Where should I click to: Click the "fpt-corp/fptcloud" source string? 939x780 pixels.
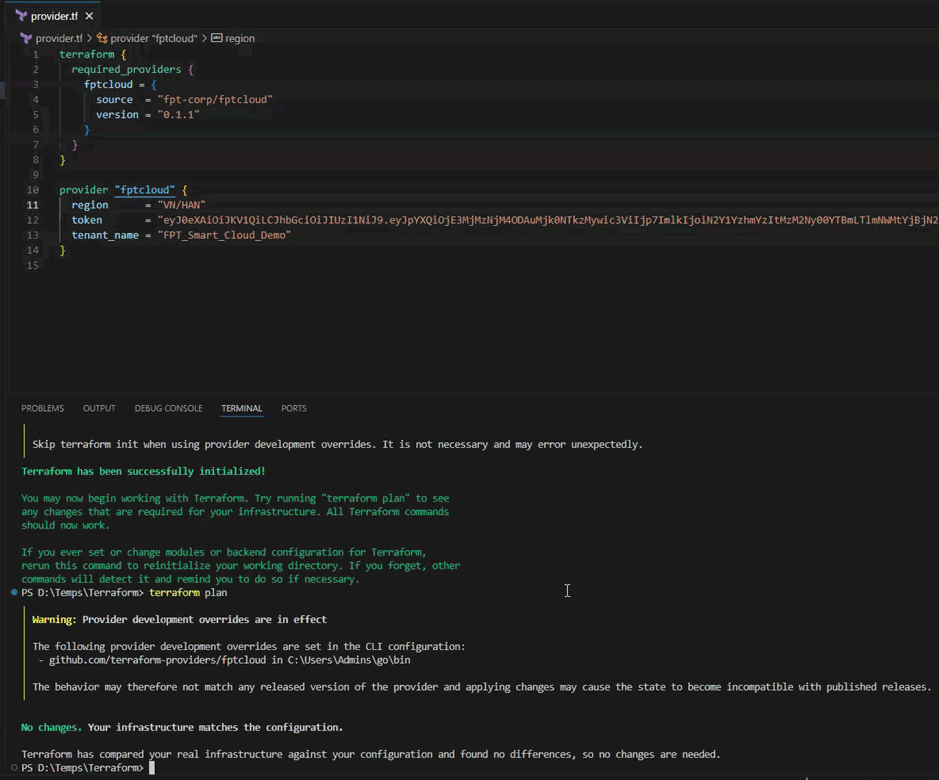pos(215,99)
